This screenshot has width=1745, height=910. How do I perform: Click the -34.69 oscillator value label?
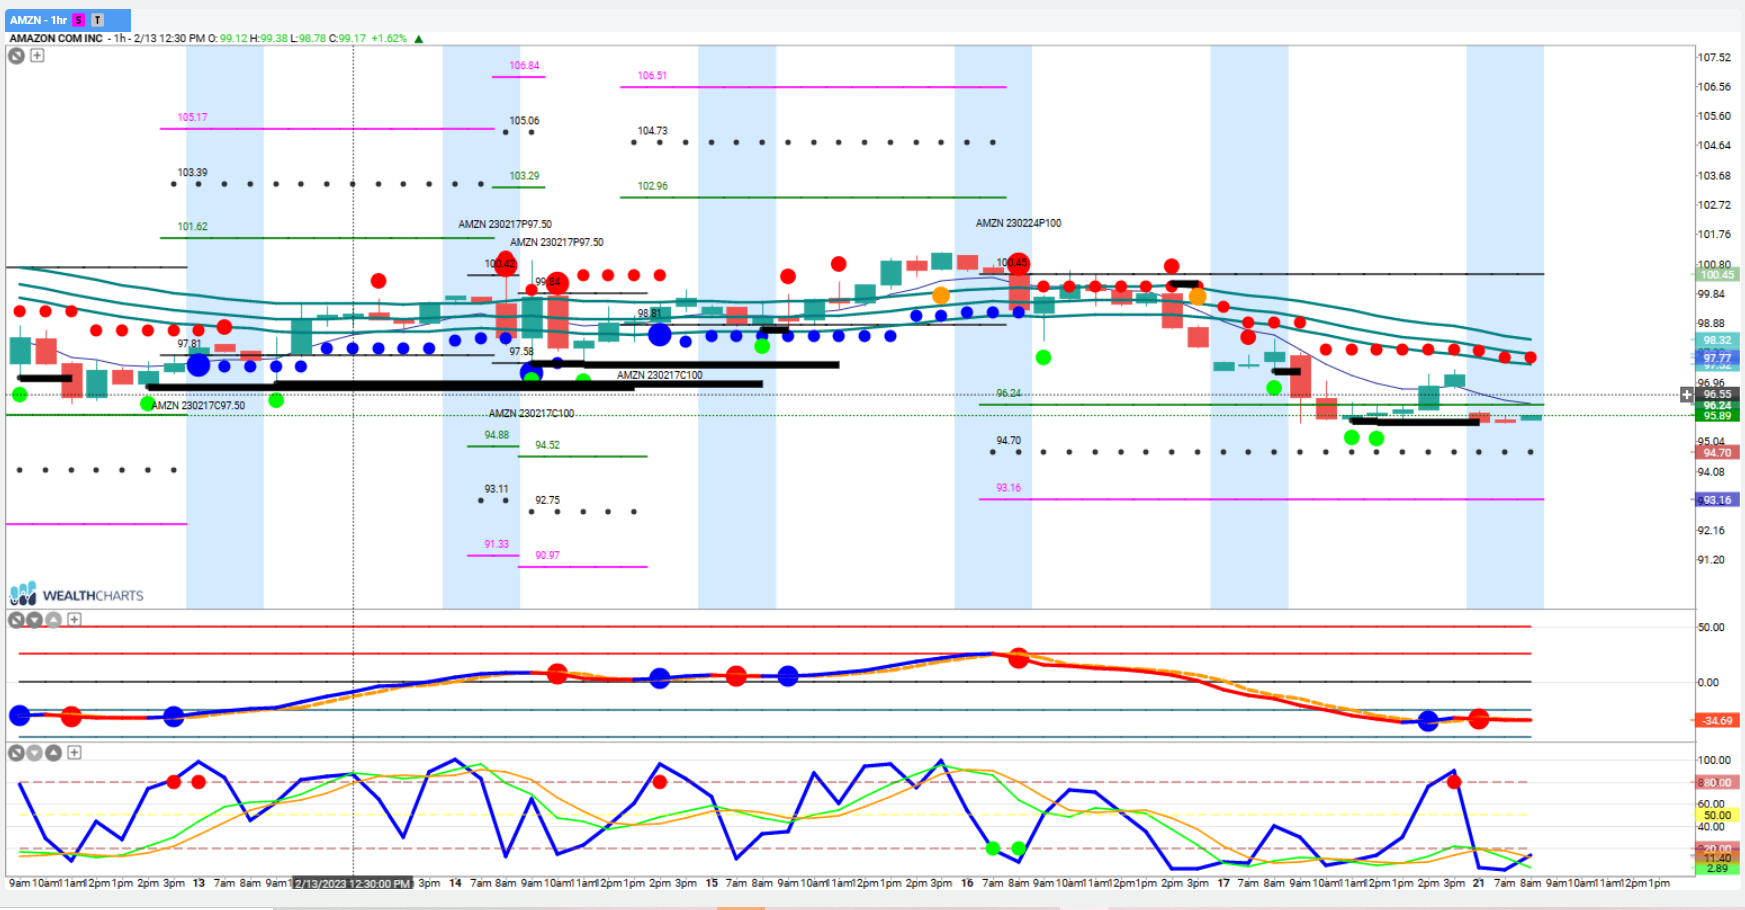1718,720
